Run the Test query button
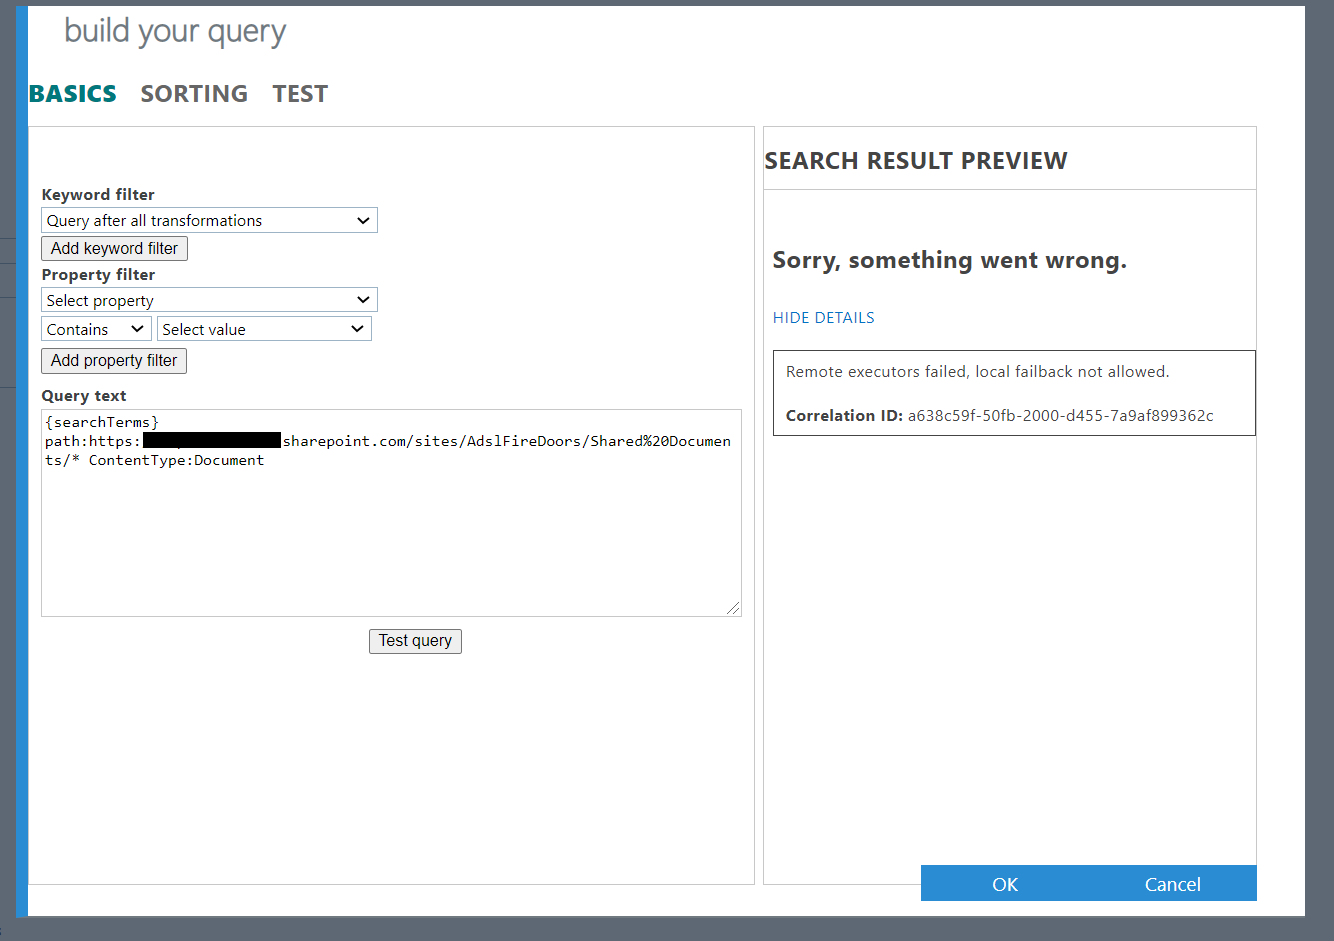Image resolution: width=1334 pixels, height=941 pixels. tap(415, 641)
